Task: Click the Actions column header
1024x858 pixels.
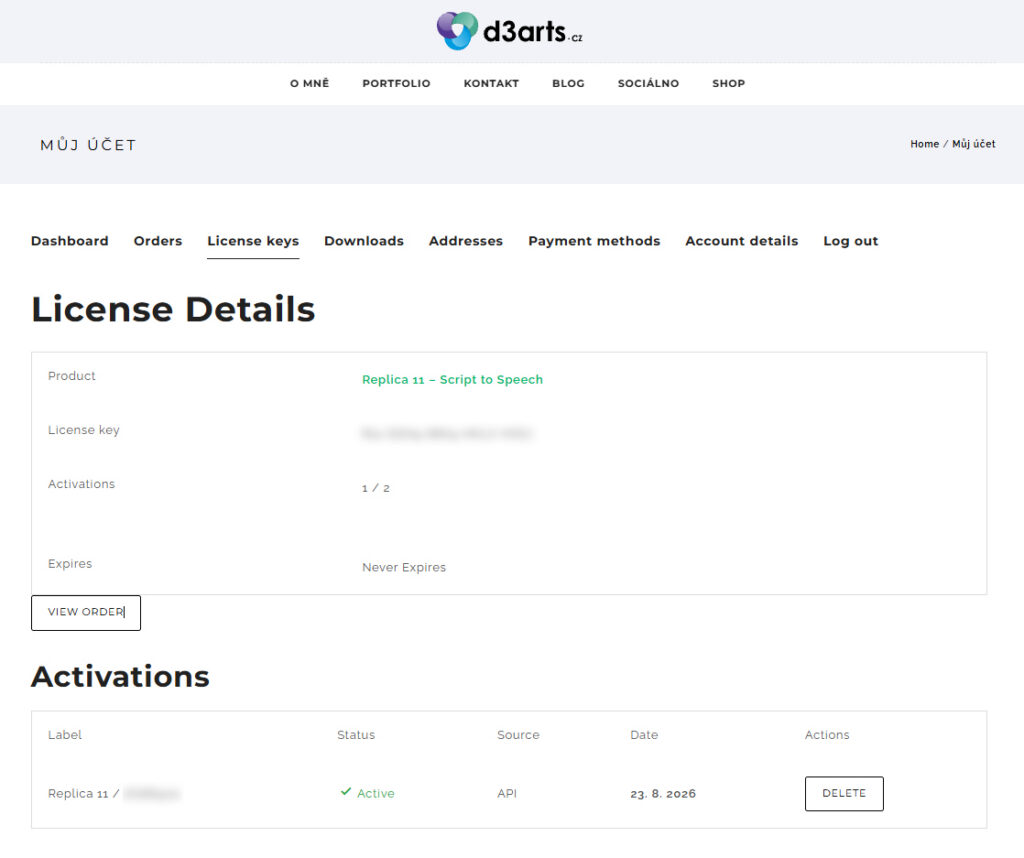Action: (x=827, y=735)
